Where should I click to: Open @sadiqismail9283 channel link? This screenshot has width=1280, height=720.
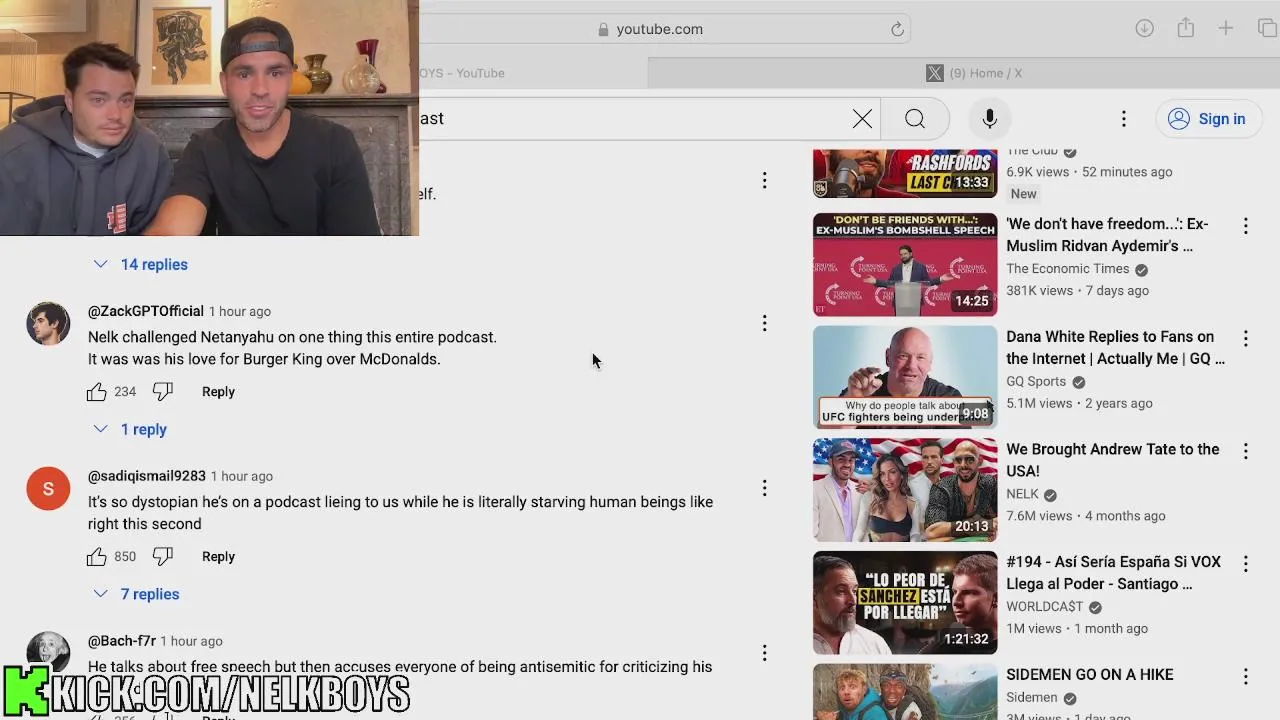(x=147, y=476)
